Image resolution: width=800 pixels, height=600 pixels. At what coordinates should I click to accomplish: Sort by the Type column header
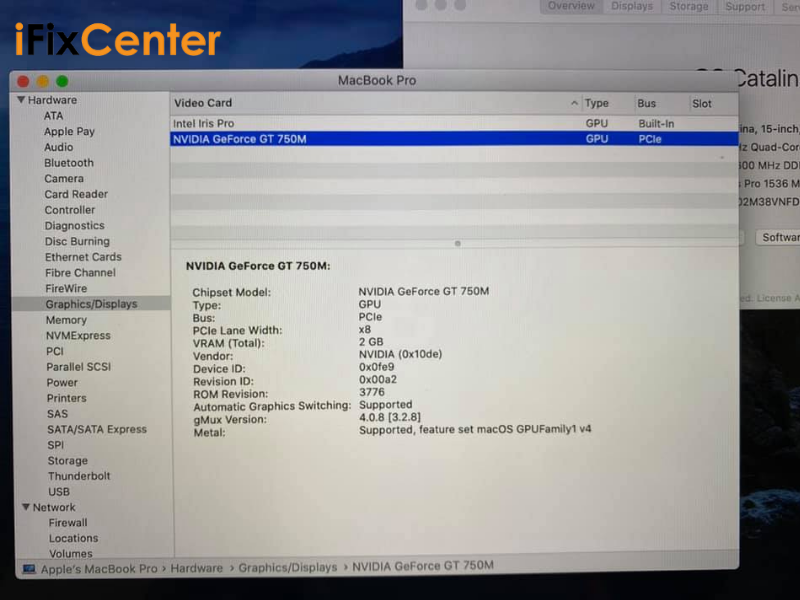pos(596,104)
